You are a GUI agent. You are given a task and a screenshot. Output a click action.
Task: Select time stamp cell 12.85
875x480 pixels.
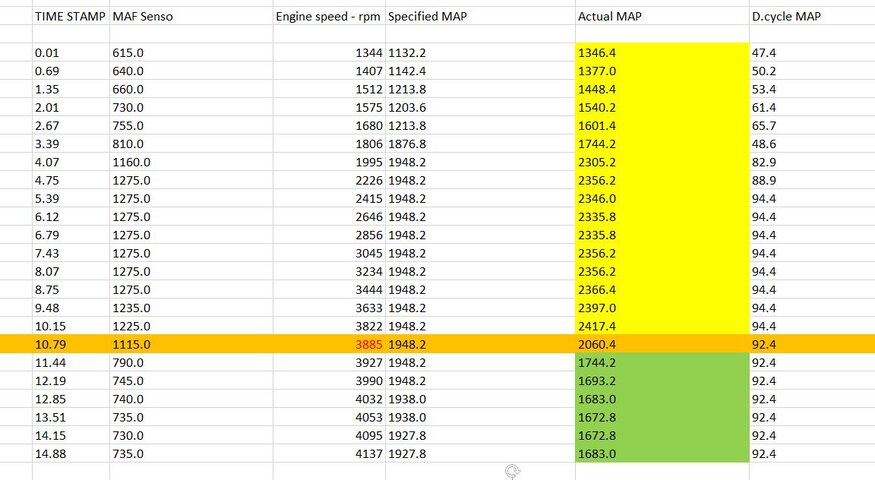click(x=70, y=399)
